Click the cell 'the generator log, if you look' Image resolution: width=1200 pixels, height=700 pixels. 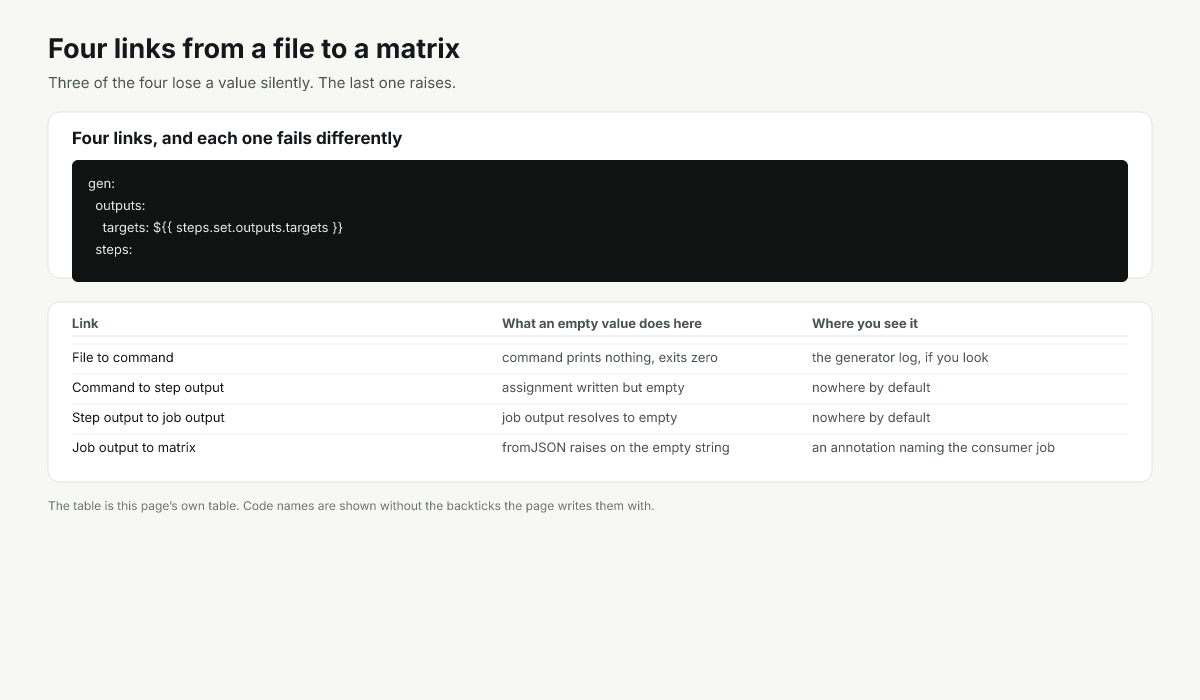pos(900,357)
